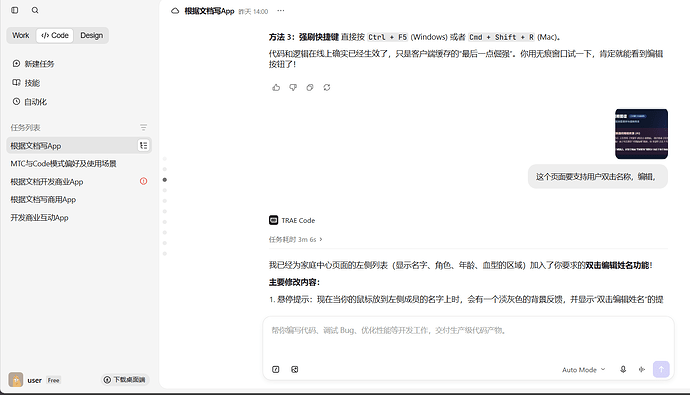The height and width of the screenshot is (395, 690).
Task: Click the audio waveform icon
Action: 642,369
